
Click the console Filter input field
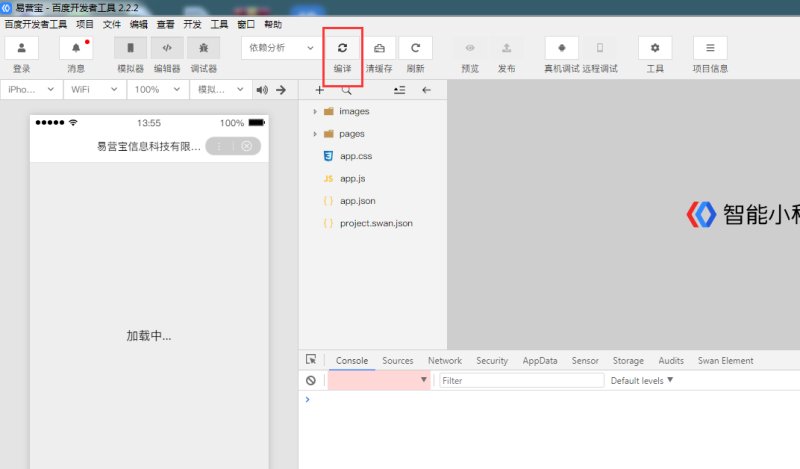pyautogui.click(x=521, y=381)
